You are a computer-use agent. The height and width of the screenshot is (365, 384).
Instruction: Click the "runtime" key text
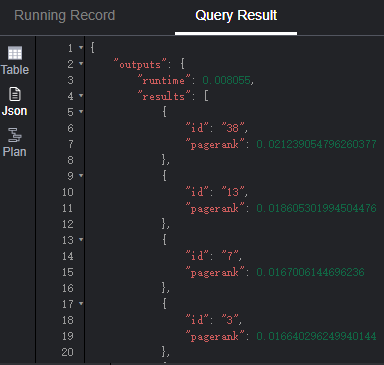(x=163, y=80)
